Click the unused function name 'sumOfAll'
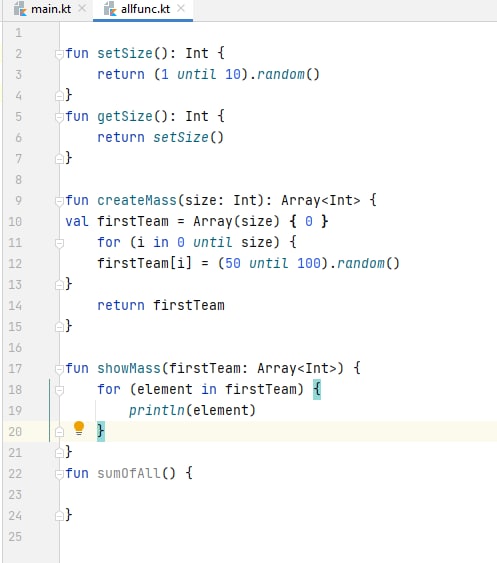The height and width of the screenshot is (563, 497). point(129,474)
